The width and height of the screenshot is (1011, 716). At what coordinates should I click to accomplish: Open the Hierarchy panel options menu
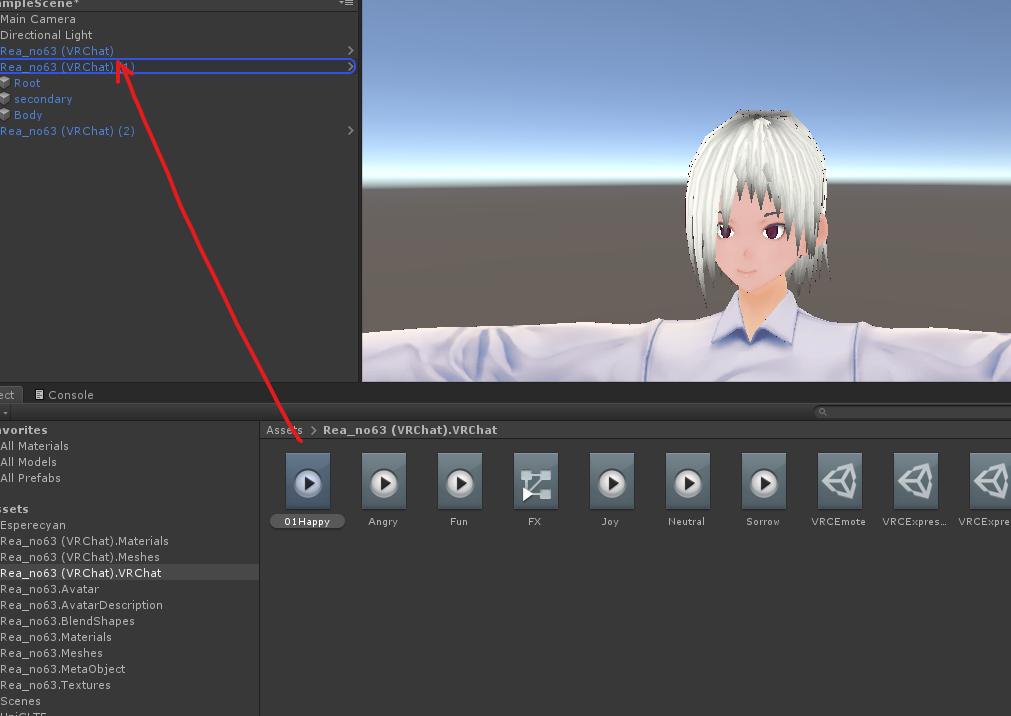pyautogui.click(x=346, y=3)
